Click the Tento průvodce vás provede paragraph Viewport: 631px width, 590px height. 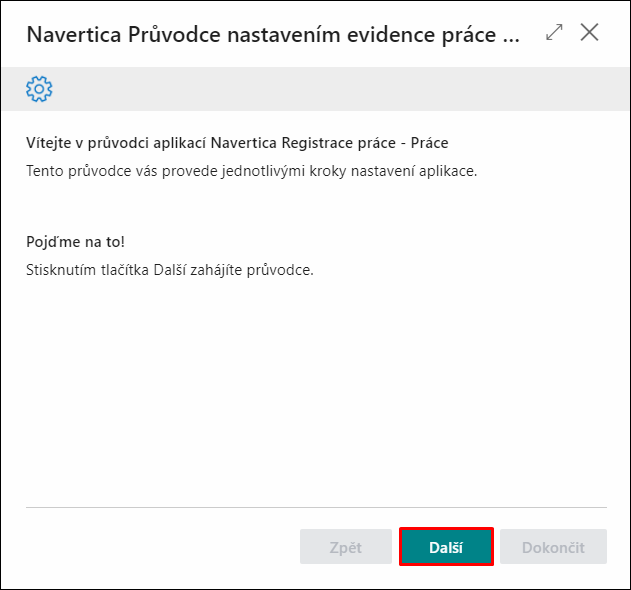pos(252,171)
